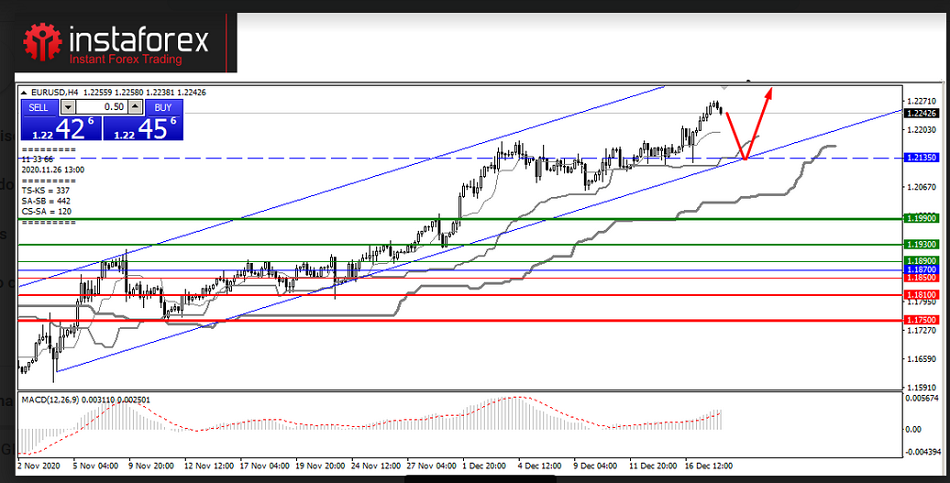Click the 0.50 trade volume field

(101, 107)
